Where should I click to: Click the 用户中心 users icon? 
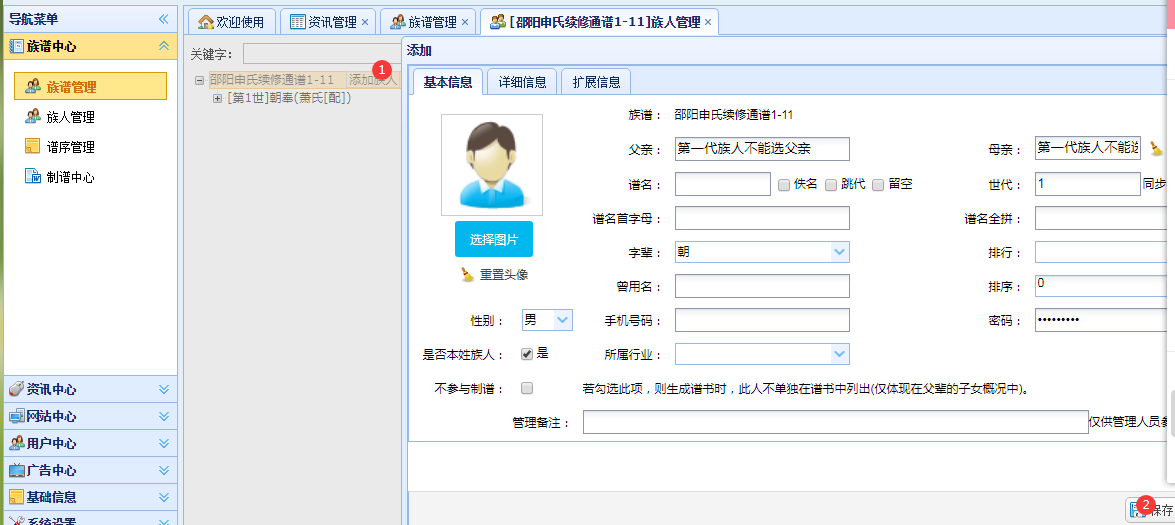point(16,443)
